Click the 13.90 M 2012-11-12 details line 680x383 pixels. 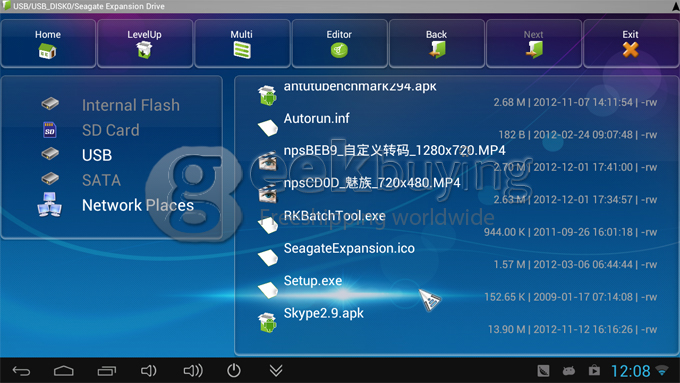click(x=572, y=330)
